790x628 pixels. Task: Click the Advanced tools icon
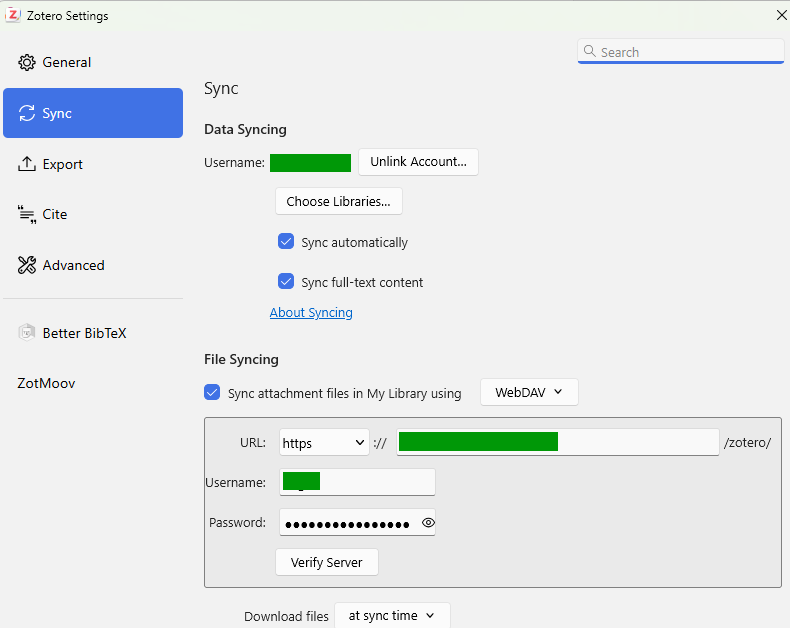pyautogui.click(x=27, y=265)
